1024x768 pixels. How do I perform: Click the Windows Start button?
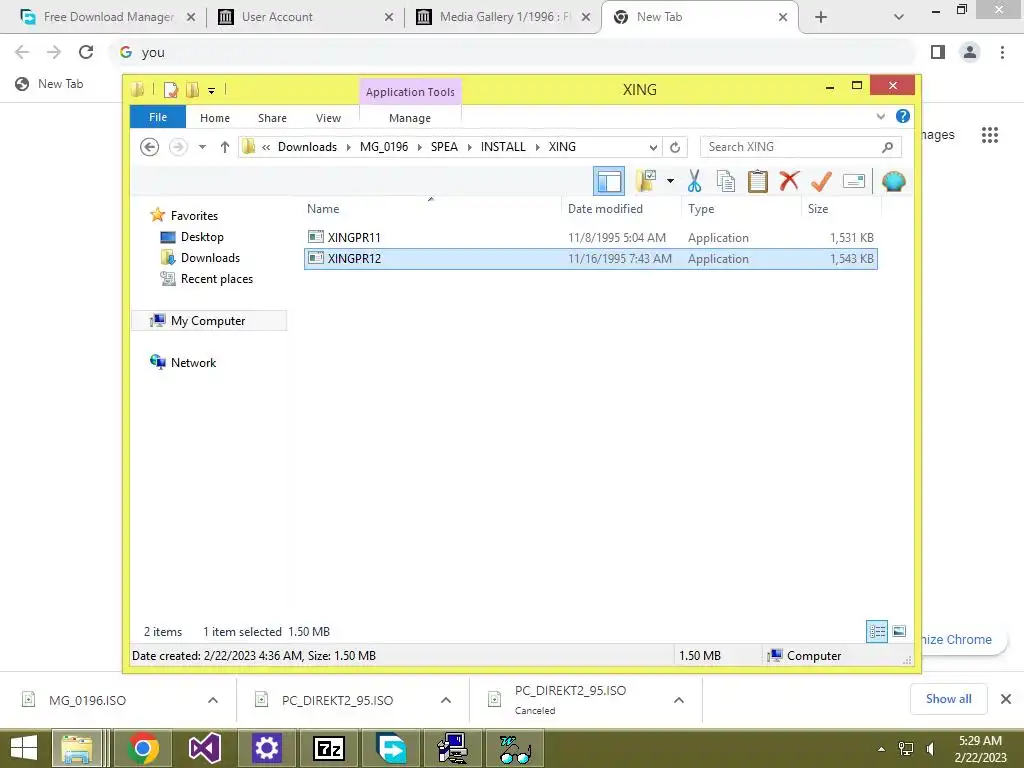[24, 748]
